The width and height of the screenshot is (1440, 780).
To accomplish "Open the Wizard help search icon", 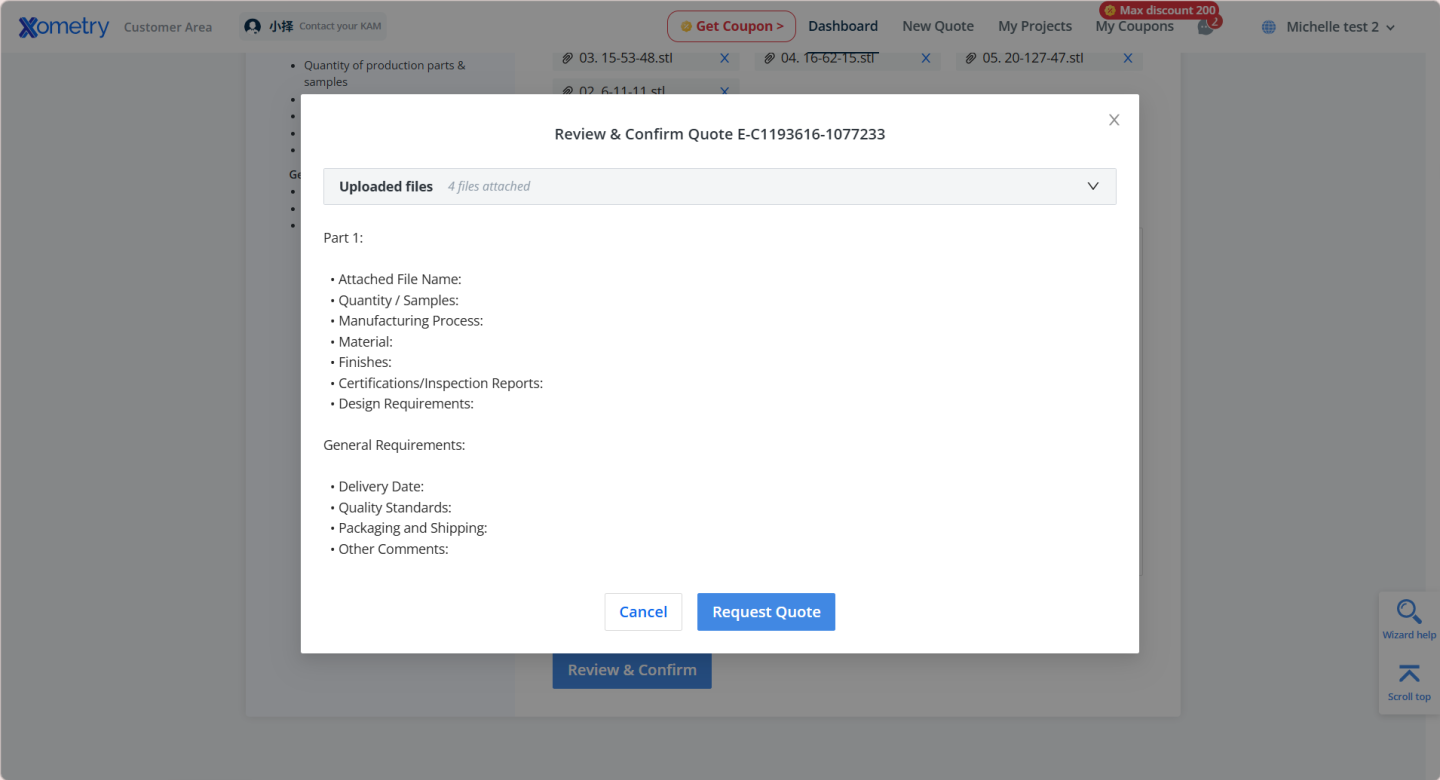I will [x=1409, y=613].
